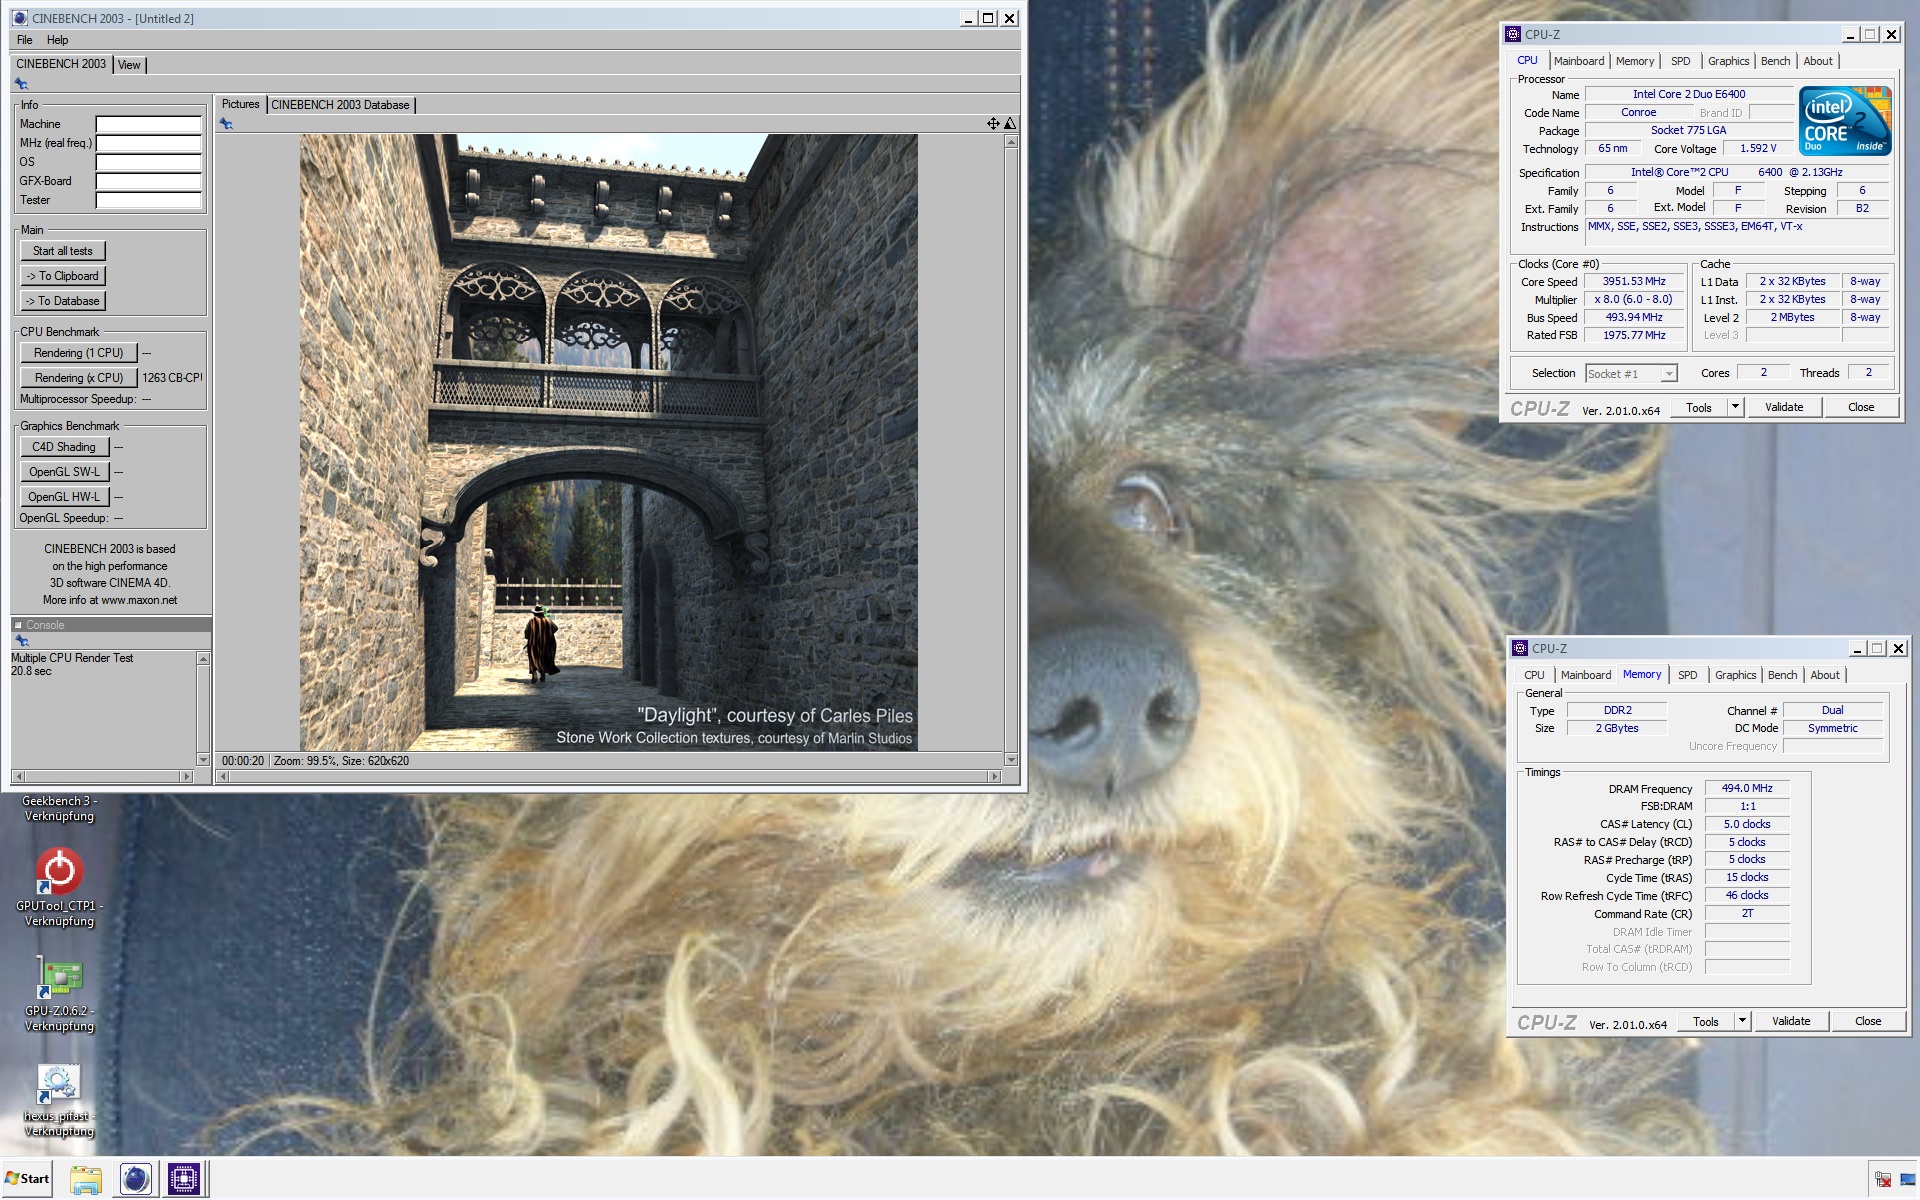Viewport: 1920px width, 1200px height.
Task: Click Tools button in lower CPU-Z window
Action: (x=1706, y=1021)
